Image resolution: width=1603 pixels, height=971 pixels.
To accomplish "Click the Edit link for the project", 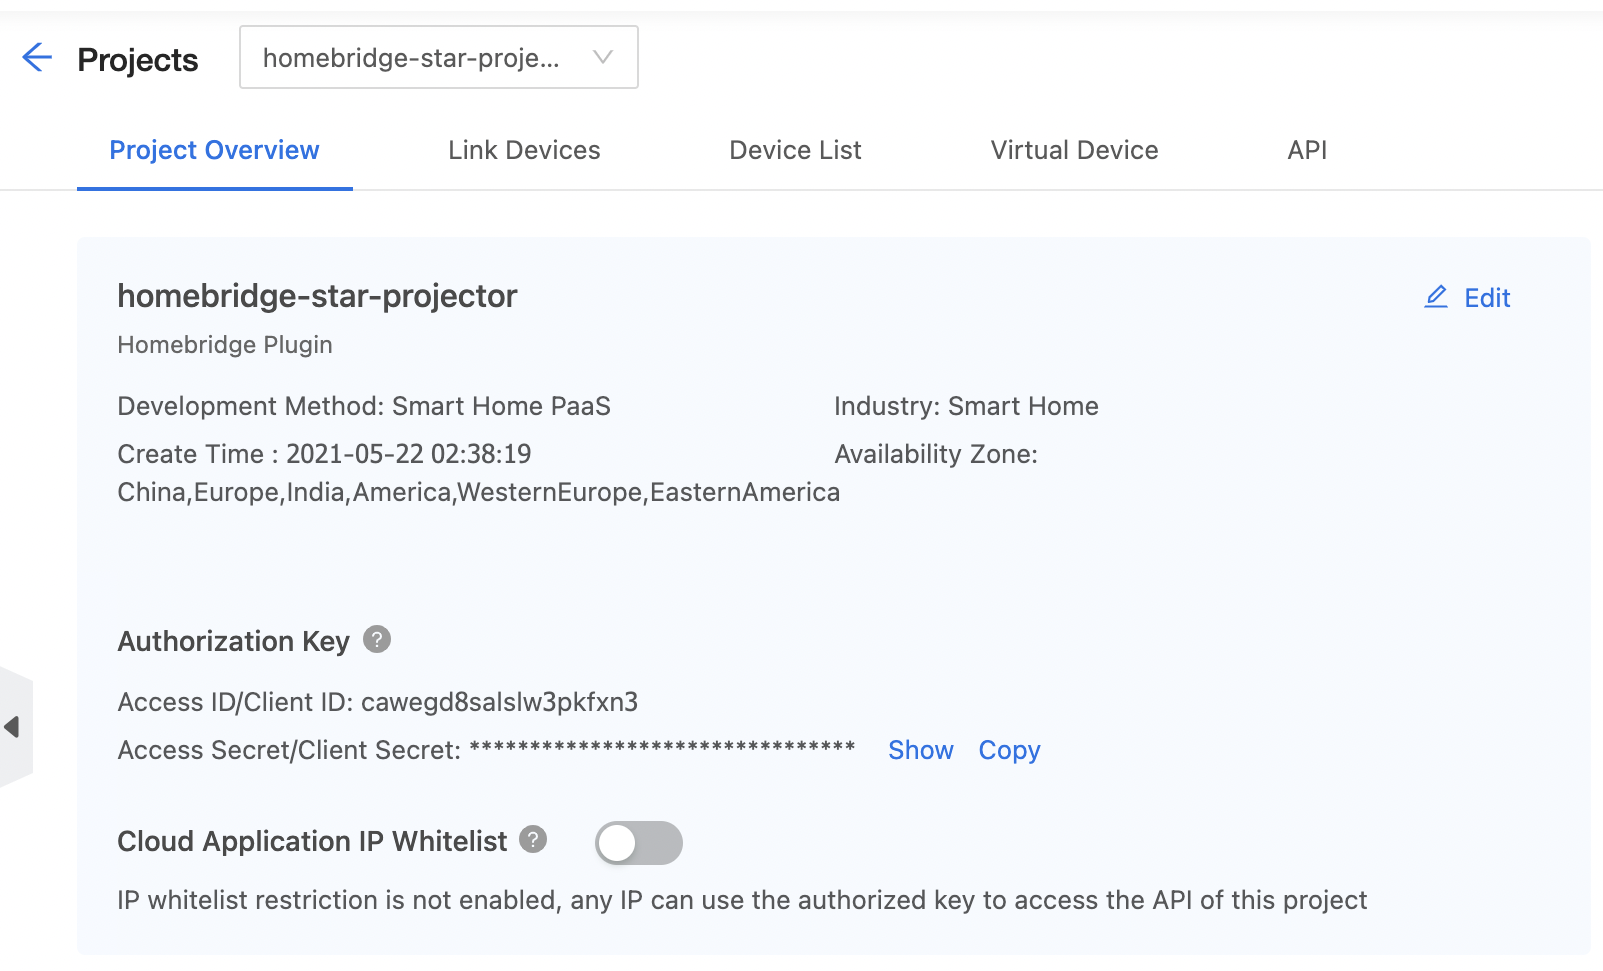I will (x=1487, y=298).
